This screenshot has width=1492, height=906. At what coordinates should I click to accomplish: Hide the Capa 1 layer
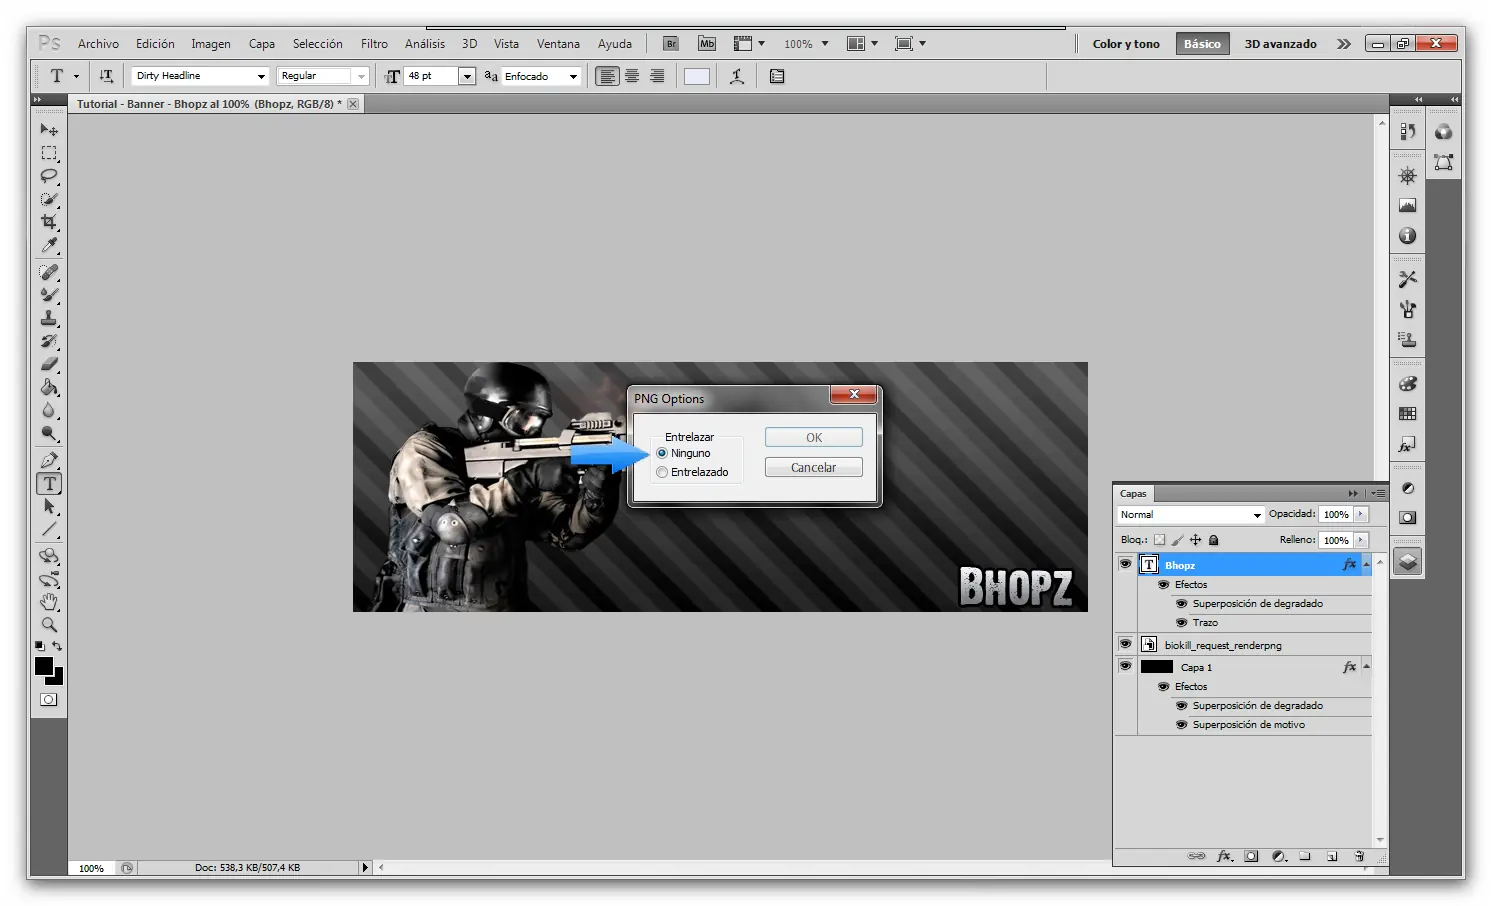point(1126,666)
